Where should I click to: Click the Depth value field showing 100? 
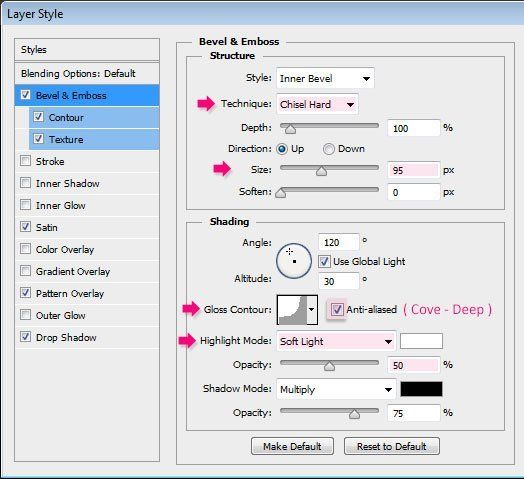(x=414, y=128)
